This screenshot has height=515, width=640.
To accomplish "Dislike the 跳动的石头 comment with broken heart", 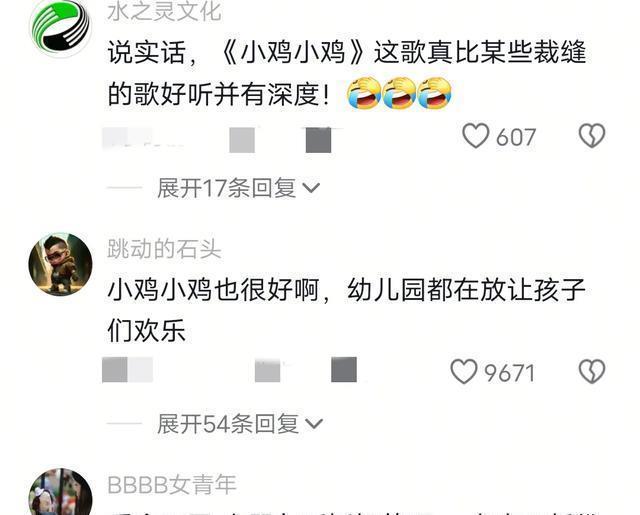I will [592, 371].
